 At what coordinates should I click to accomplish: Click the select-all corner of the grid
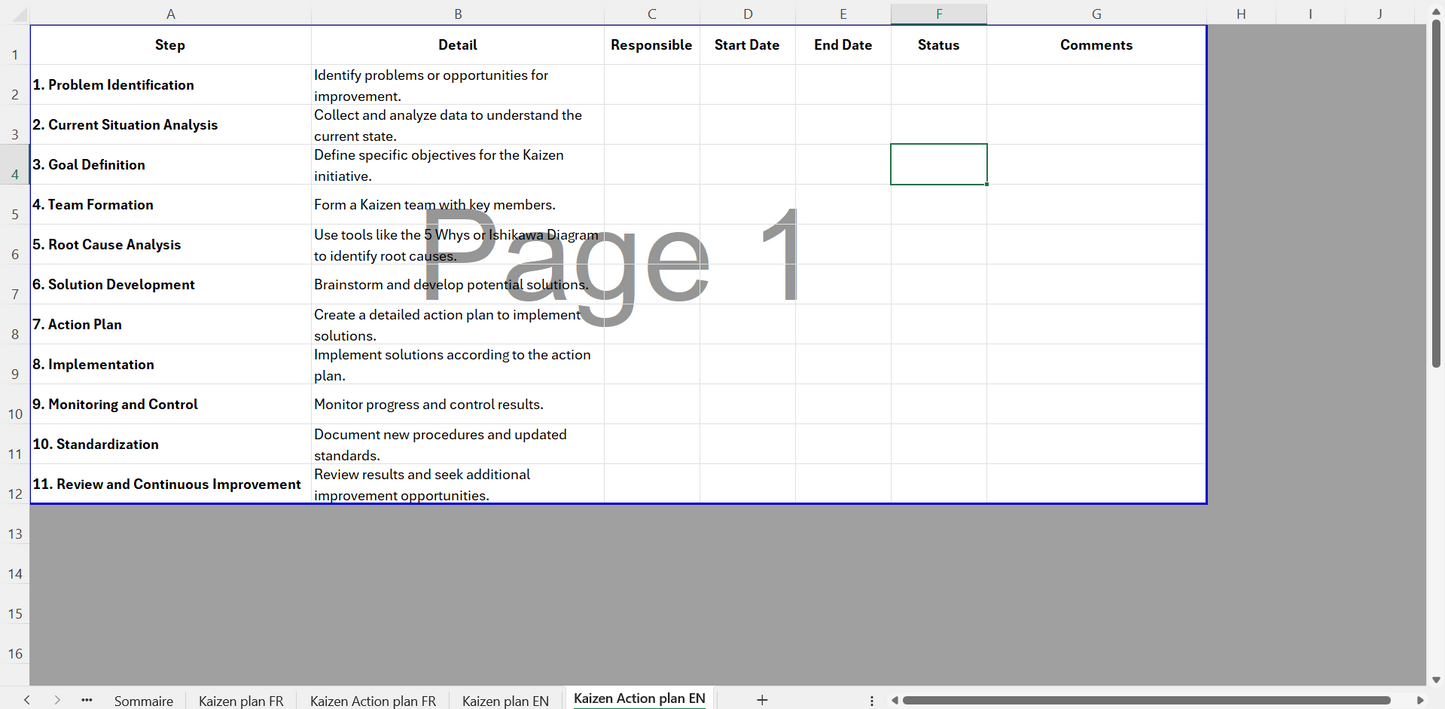(x=15, y=14)
